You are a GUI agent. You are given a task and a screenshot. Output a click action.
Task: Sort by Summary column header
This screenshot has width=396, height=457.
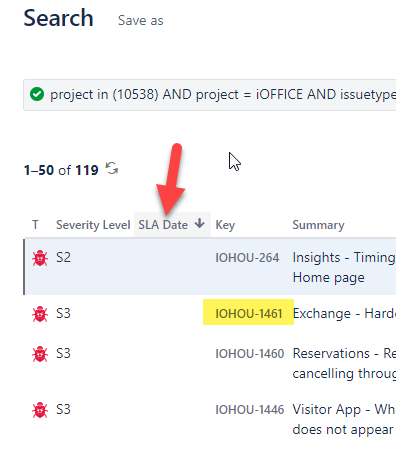coord(318,225)
